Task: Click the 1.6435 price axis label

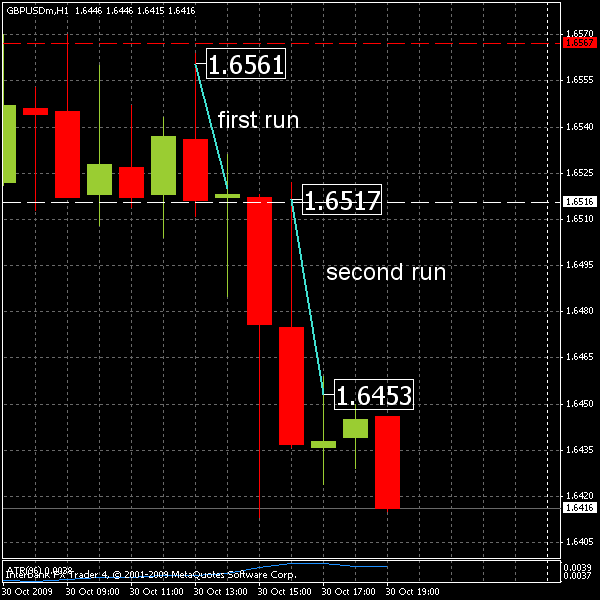Action: [x=579, y=450]
